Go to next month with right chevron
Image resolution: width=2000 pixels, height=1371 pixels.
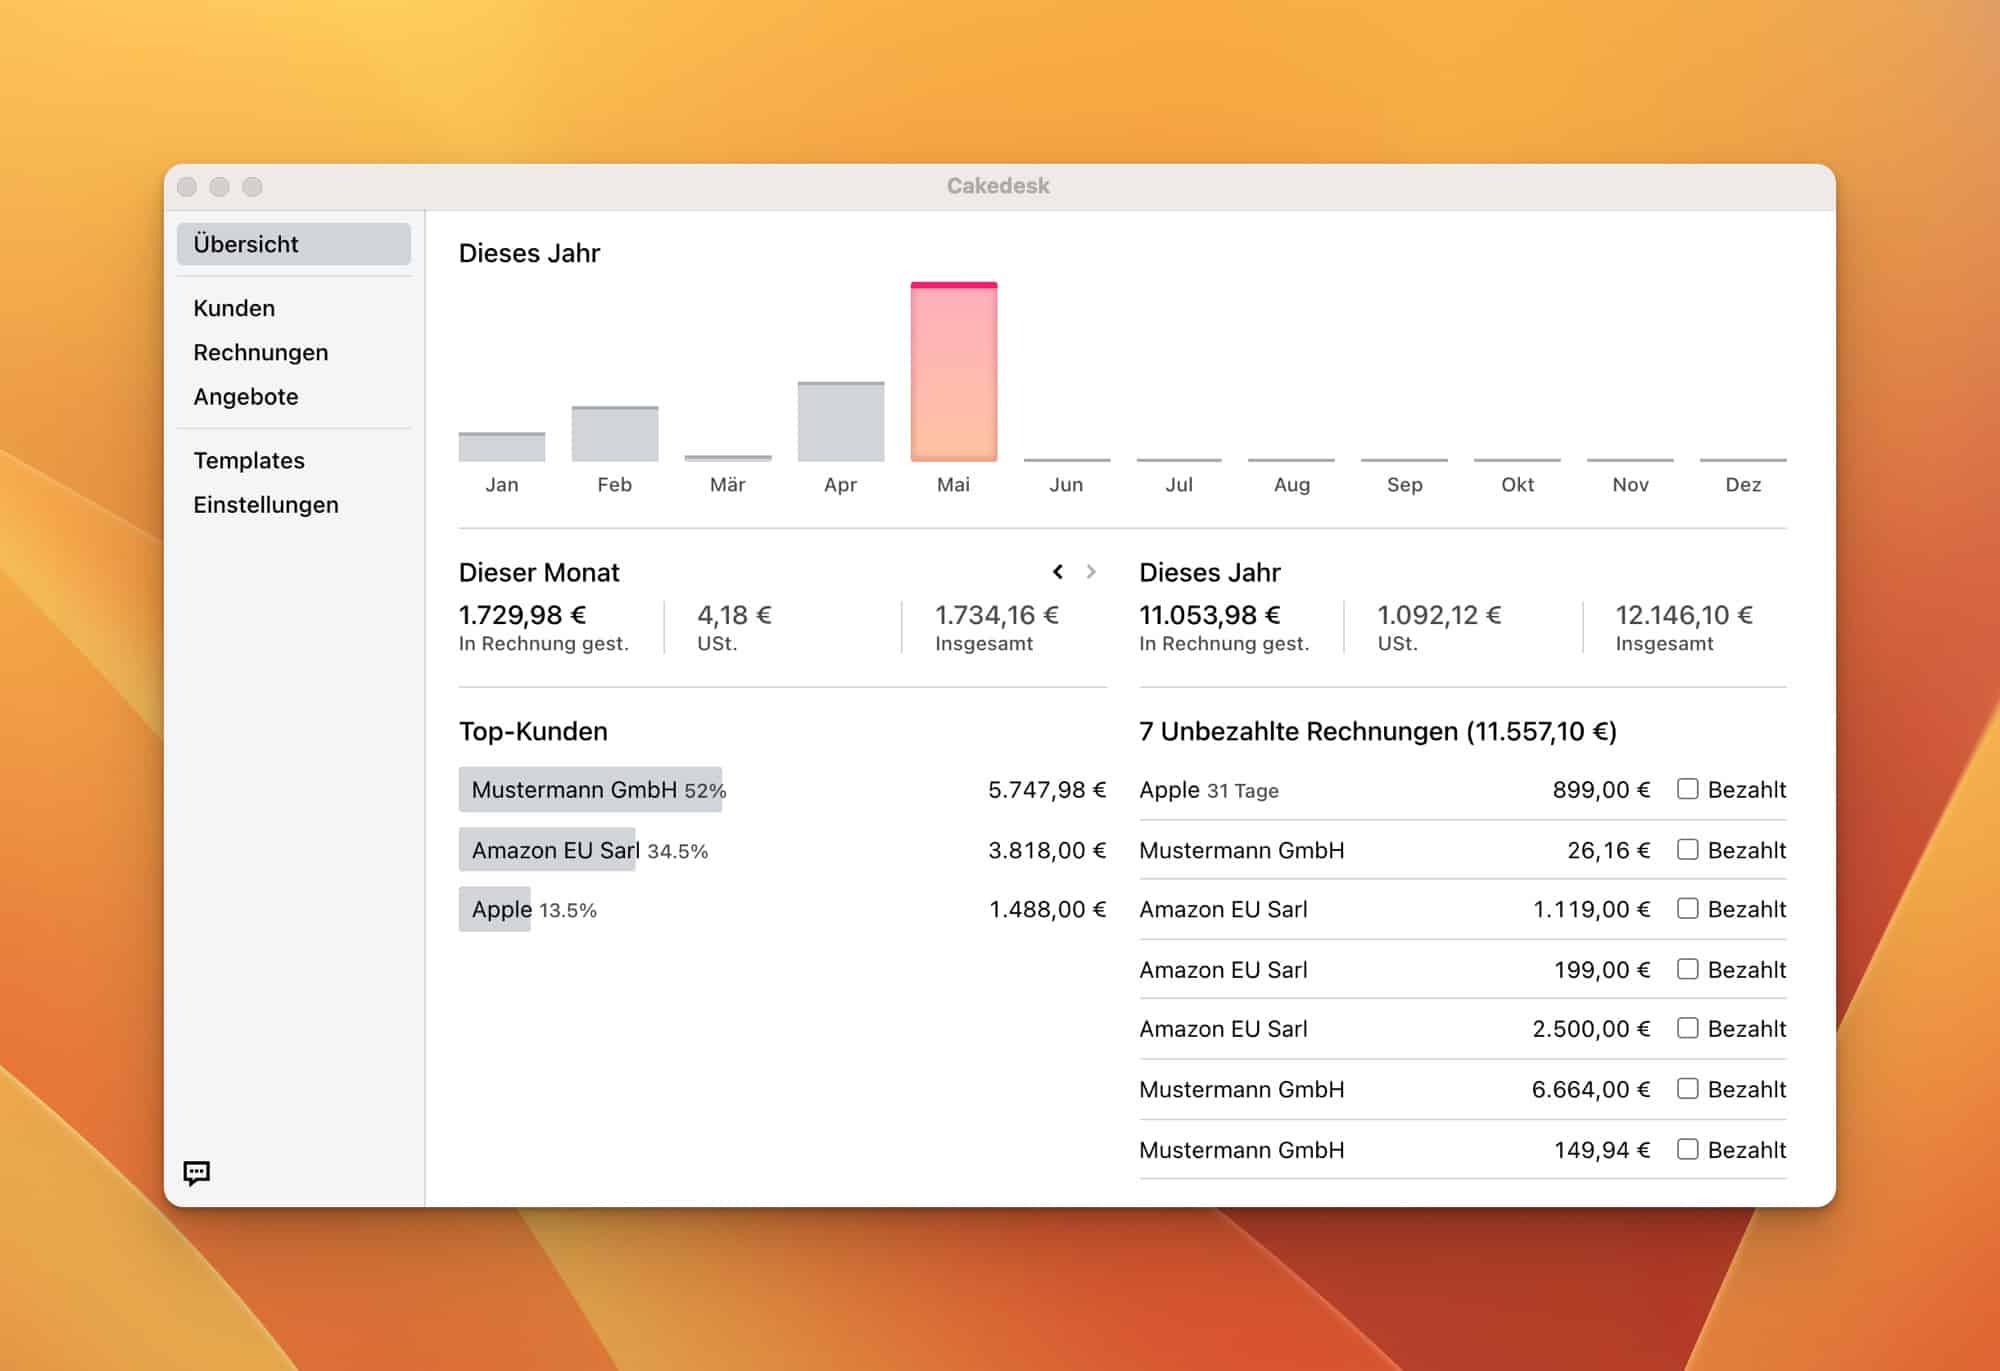click(x=1091, y=572)
